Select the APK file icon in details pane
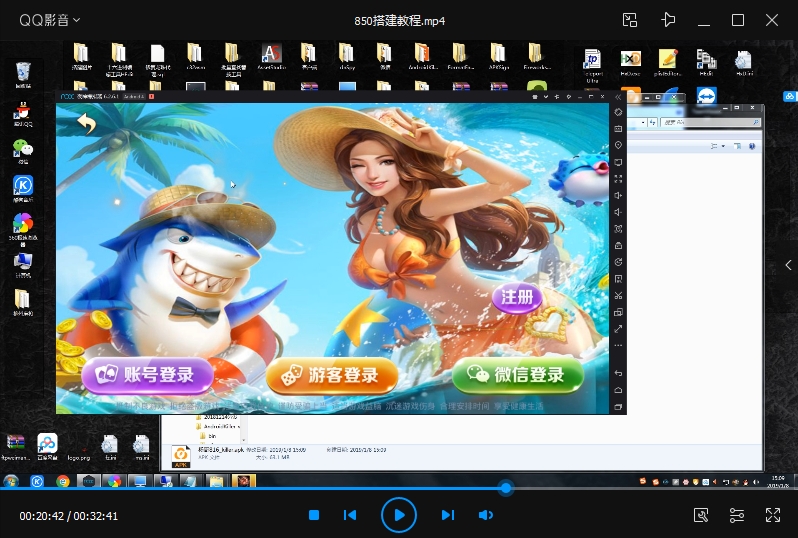The width and height of the screenshot is (798, 538). coord(181,456)
